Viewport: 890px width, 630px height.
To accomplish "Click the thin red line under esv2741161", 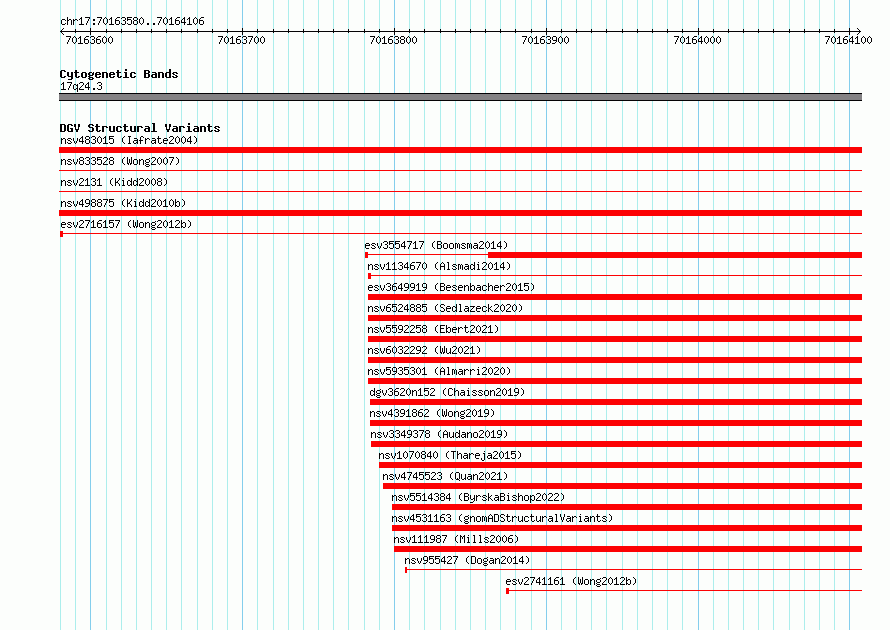I will 684,590.
